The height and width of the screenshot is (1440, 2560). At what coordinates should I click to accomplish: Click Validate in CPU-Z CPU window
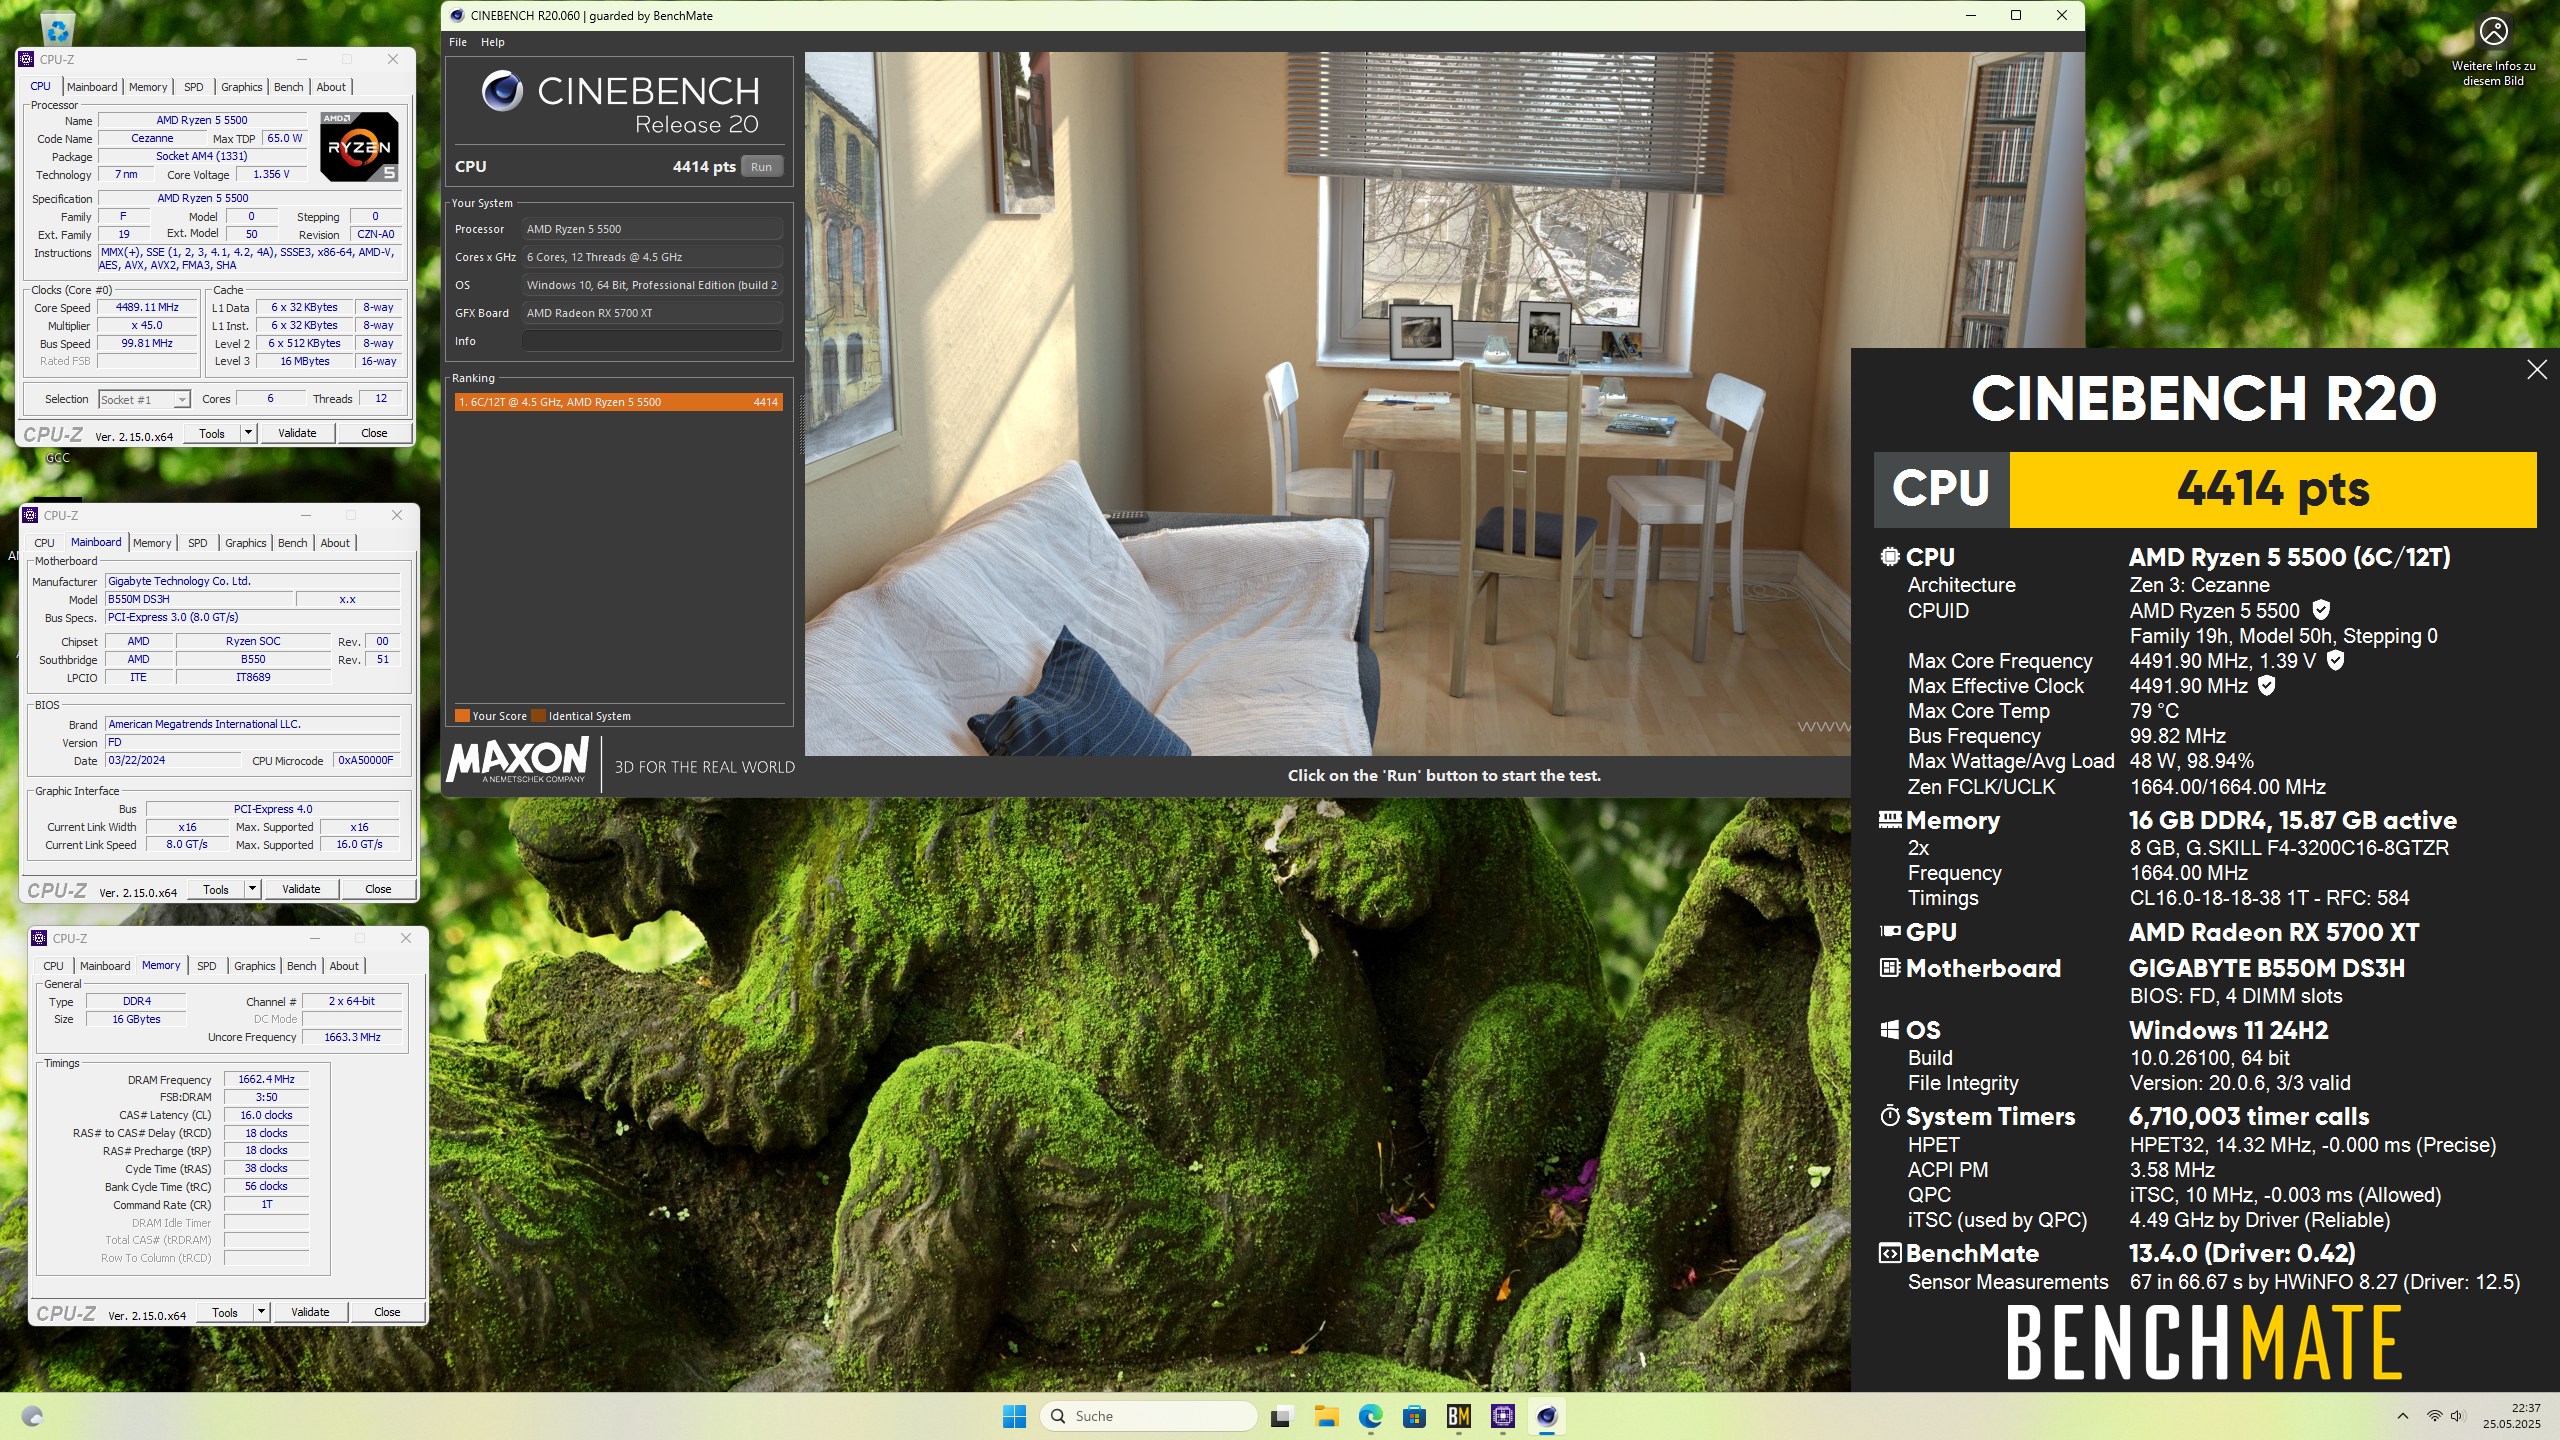click(297, 433)
